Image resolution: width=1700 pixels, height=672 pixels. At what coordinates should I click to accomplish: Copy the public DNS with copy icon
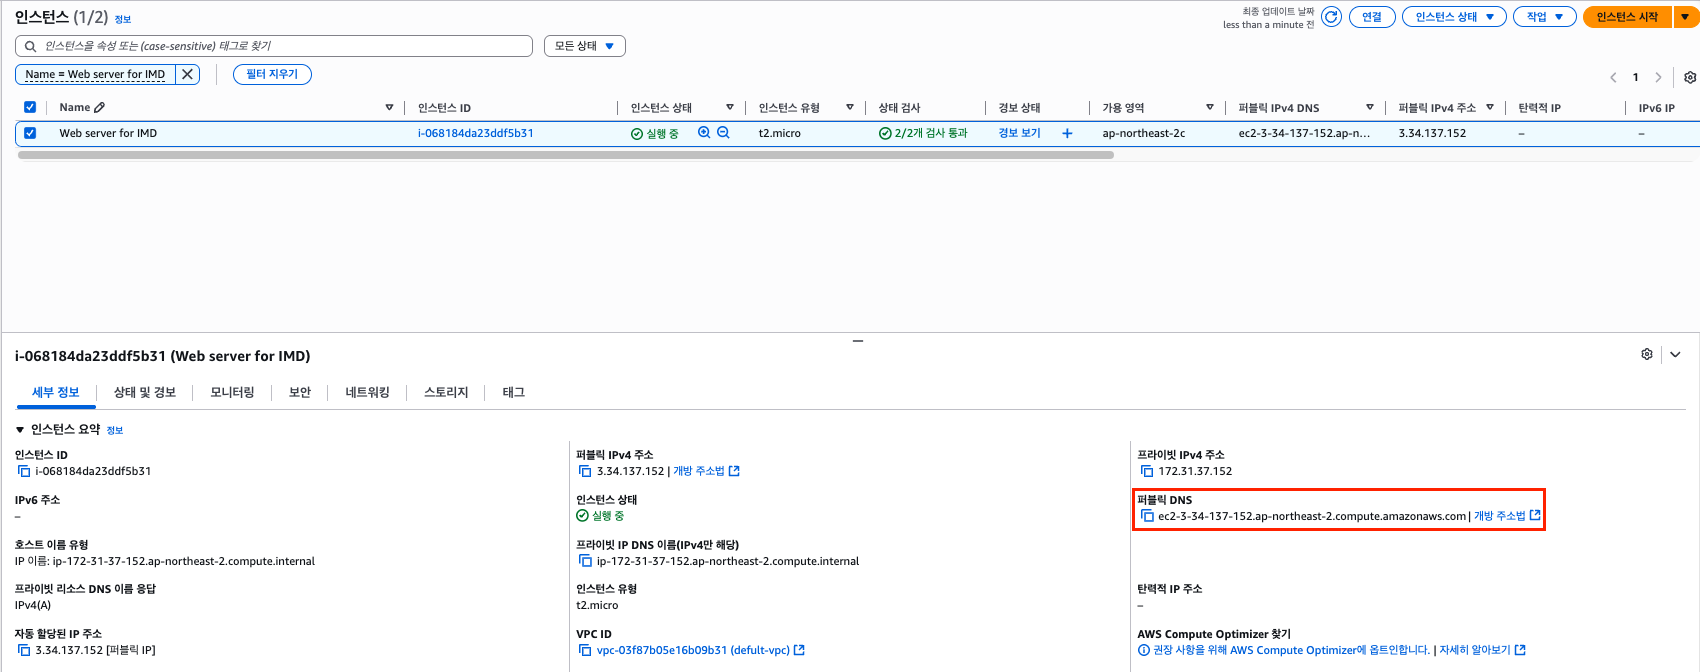[x=1147, y=516]
